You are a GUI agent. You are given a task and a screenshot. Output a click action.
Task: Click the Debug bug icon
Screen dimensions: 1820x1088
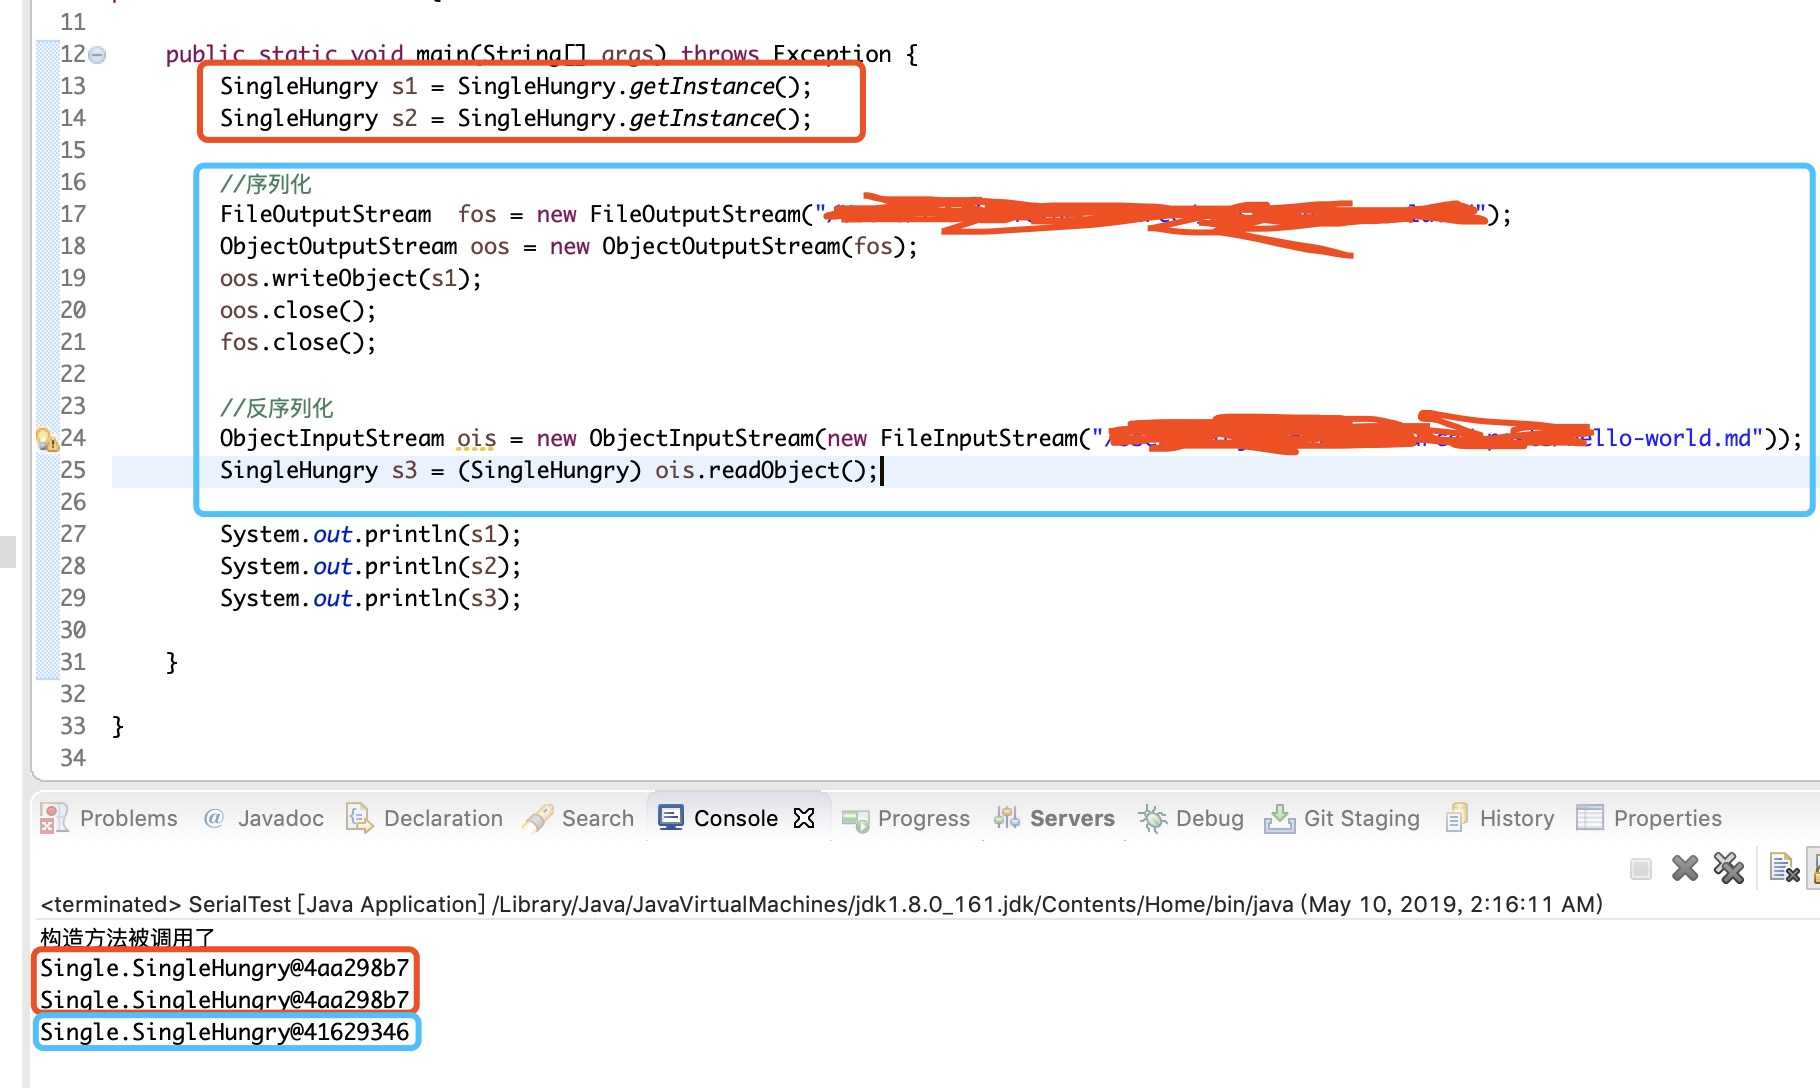[1152, 819]
